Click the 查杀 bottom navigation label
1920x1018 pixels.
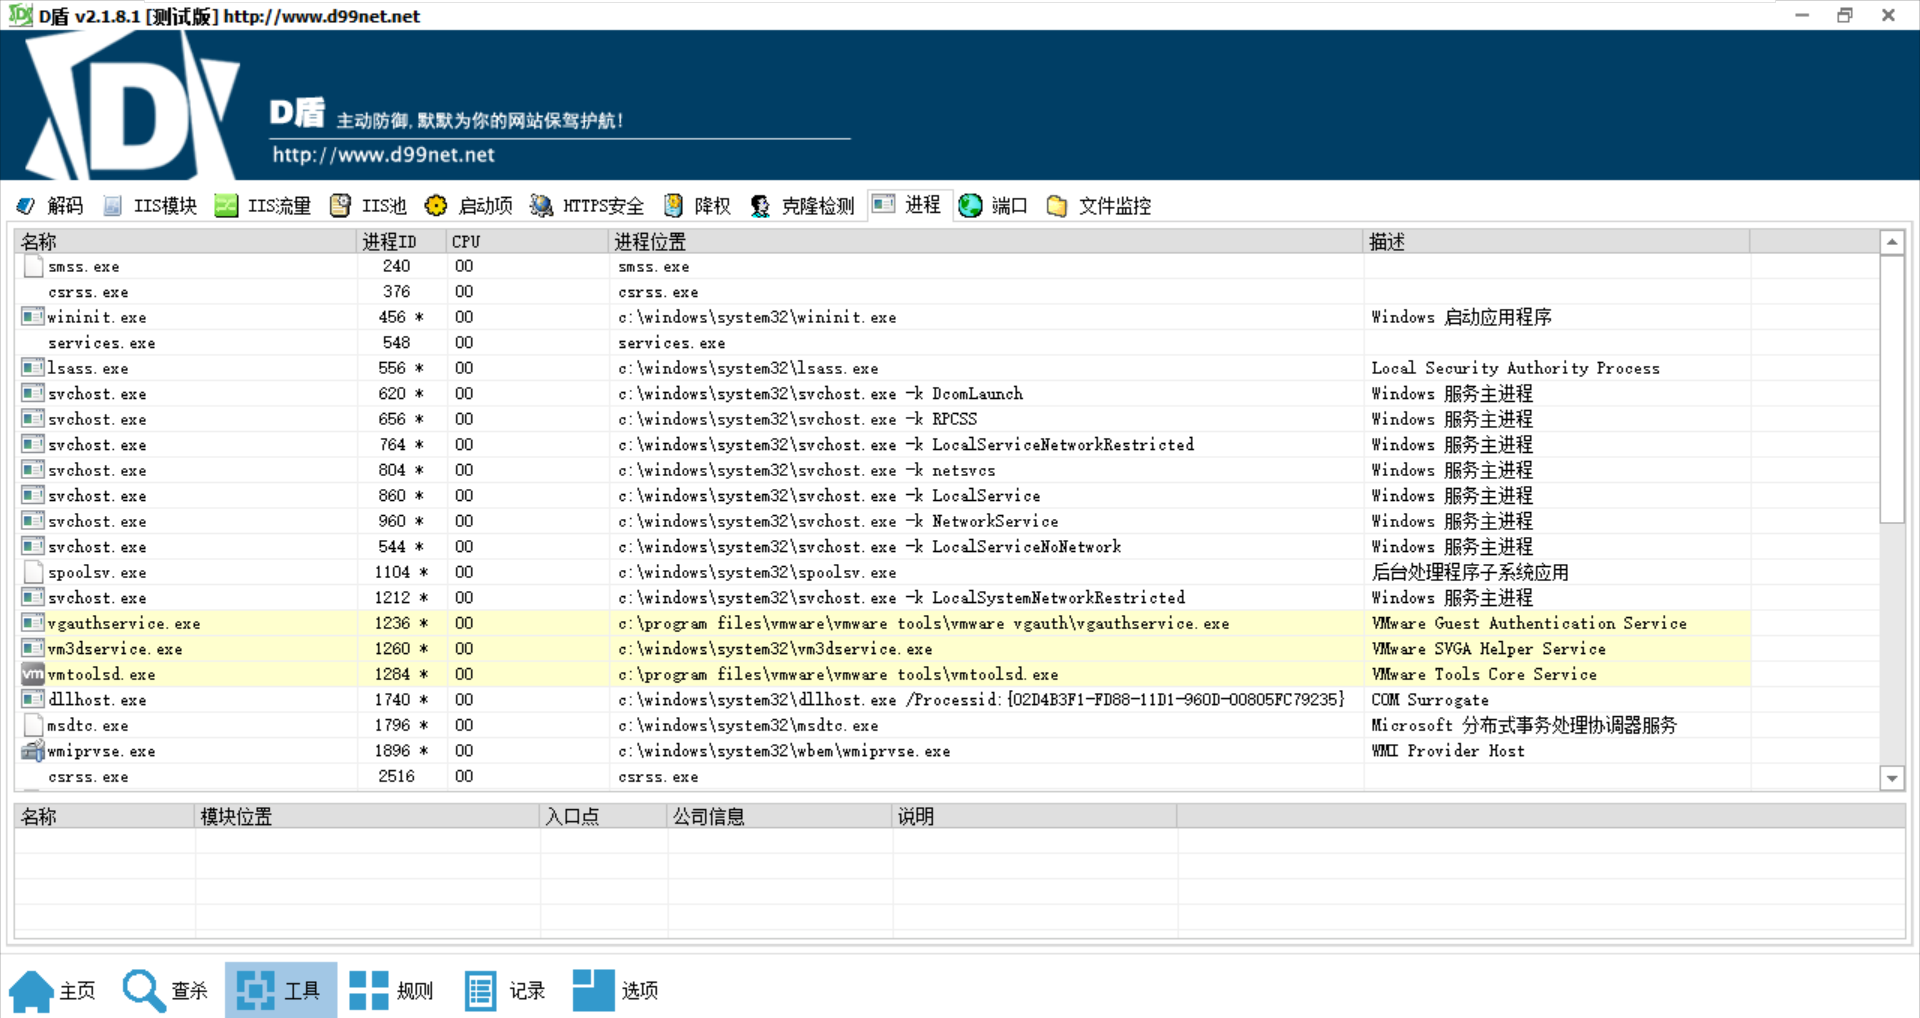(x=189, y=991)
